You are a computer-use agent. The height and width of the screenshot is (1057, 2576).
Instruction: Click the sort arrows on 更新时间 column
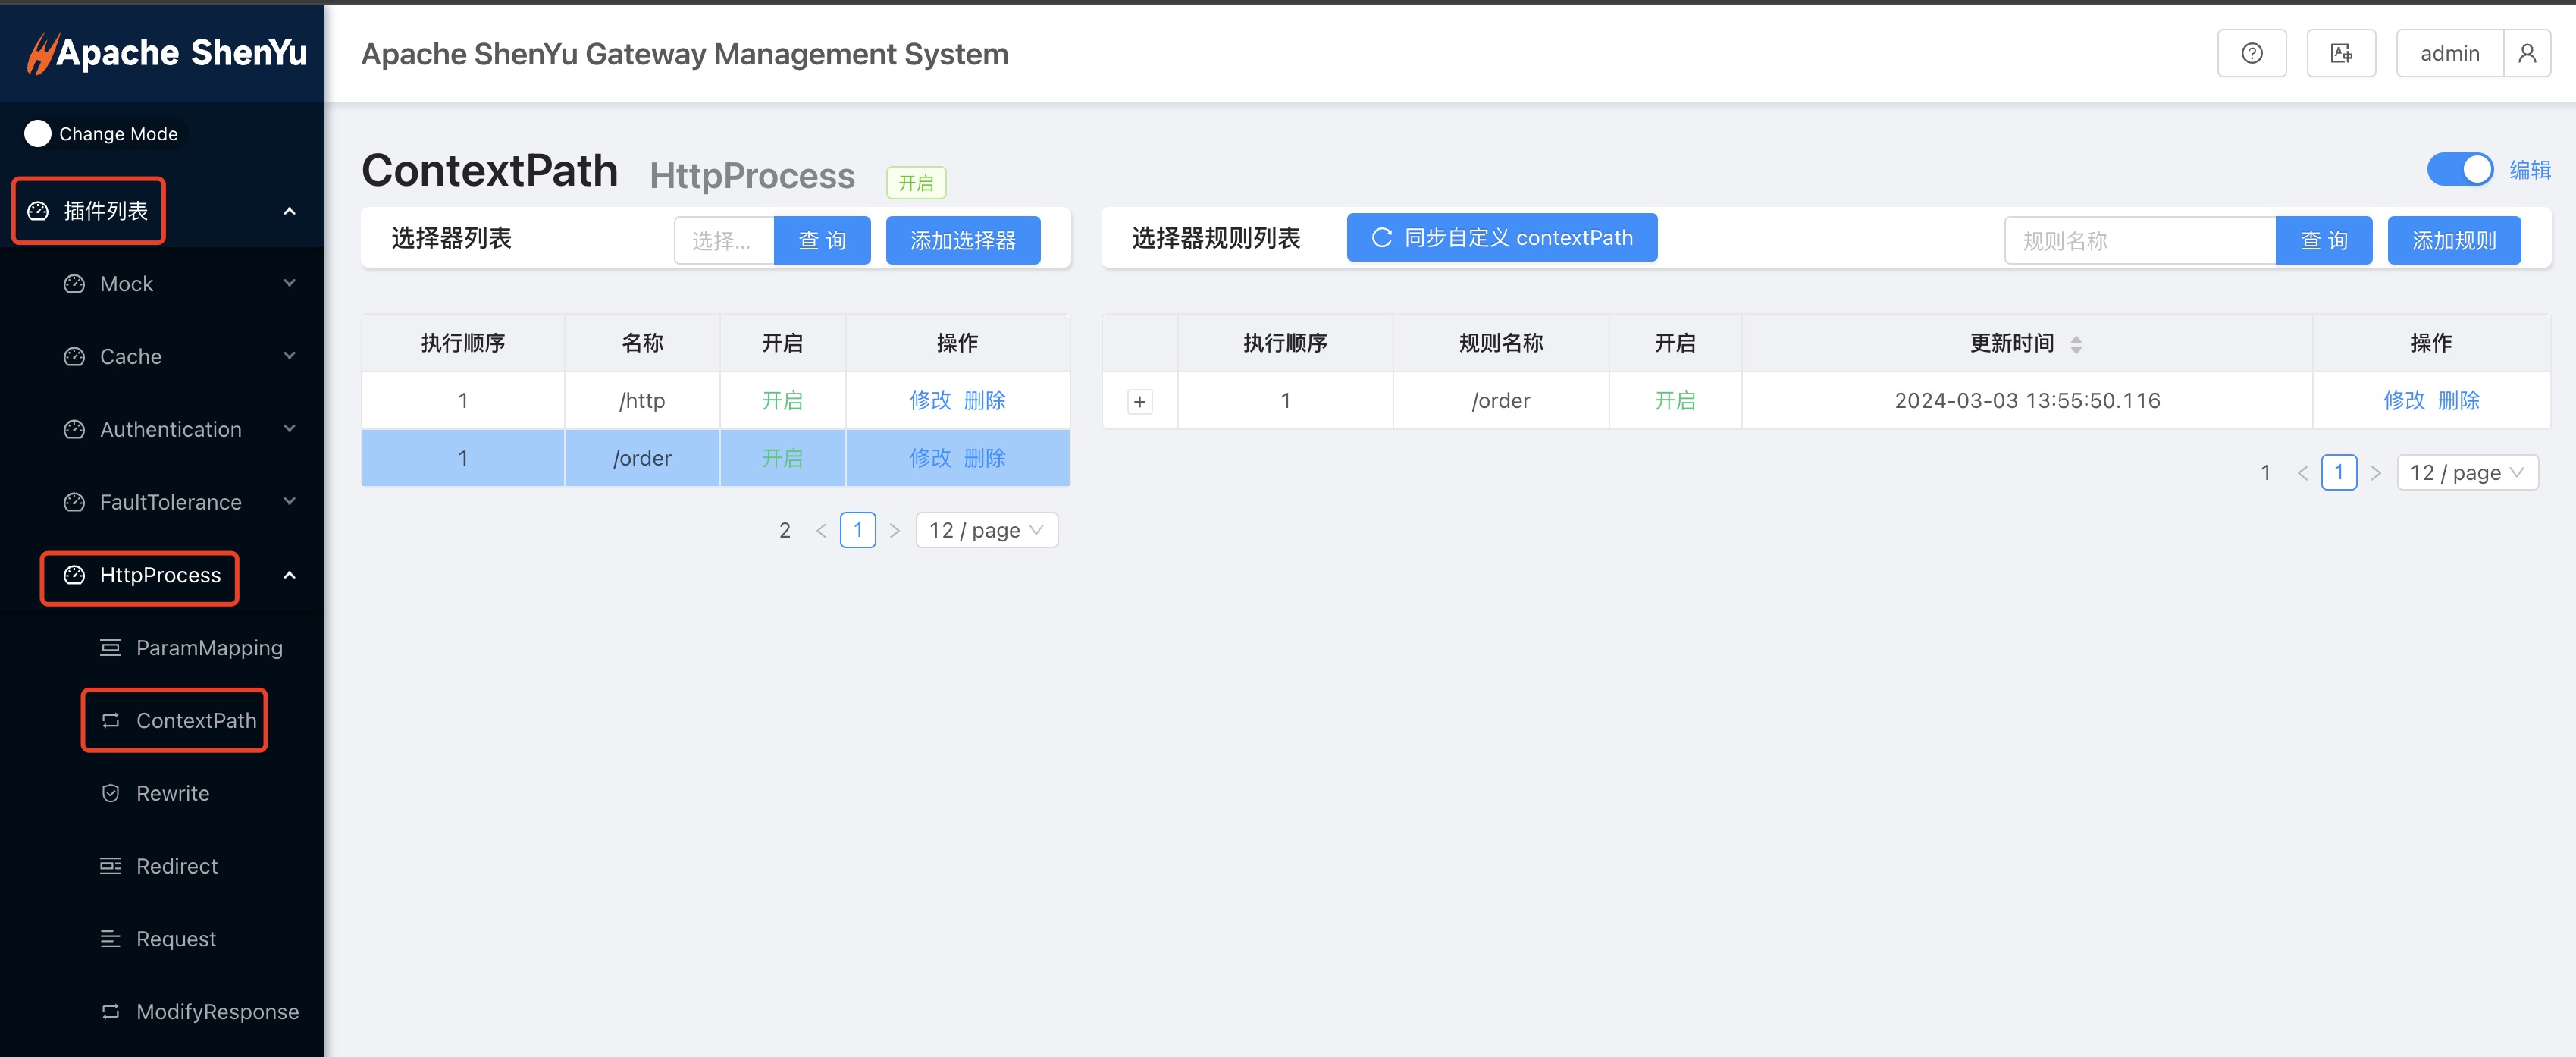coord(2076,344)
